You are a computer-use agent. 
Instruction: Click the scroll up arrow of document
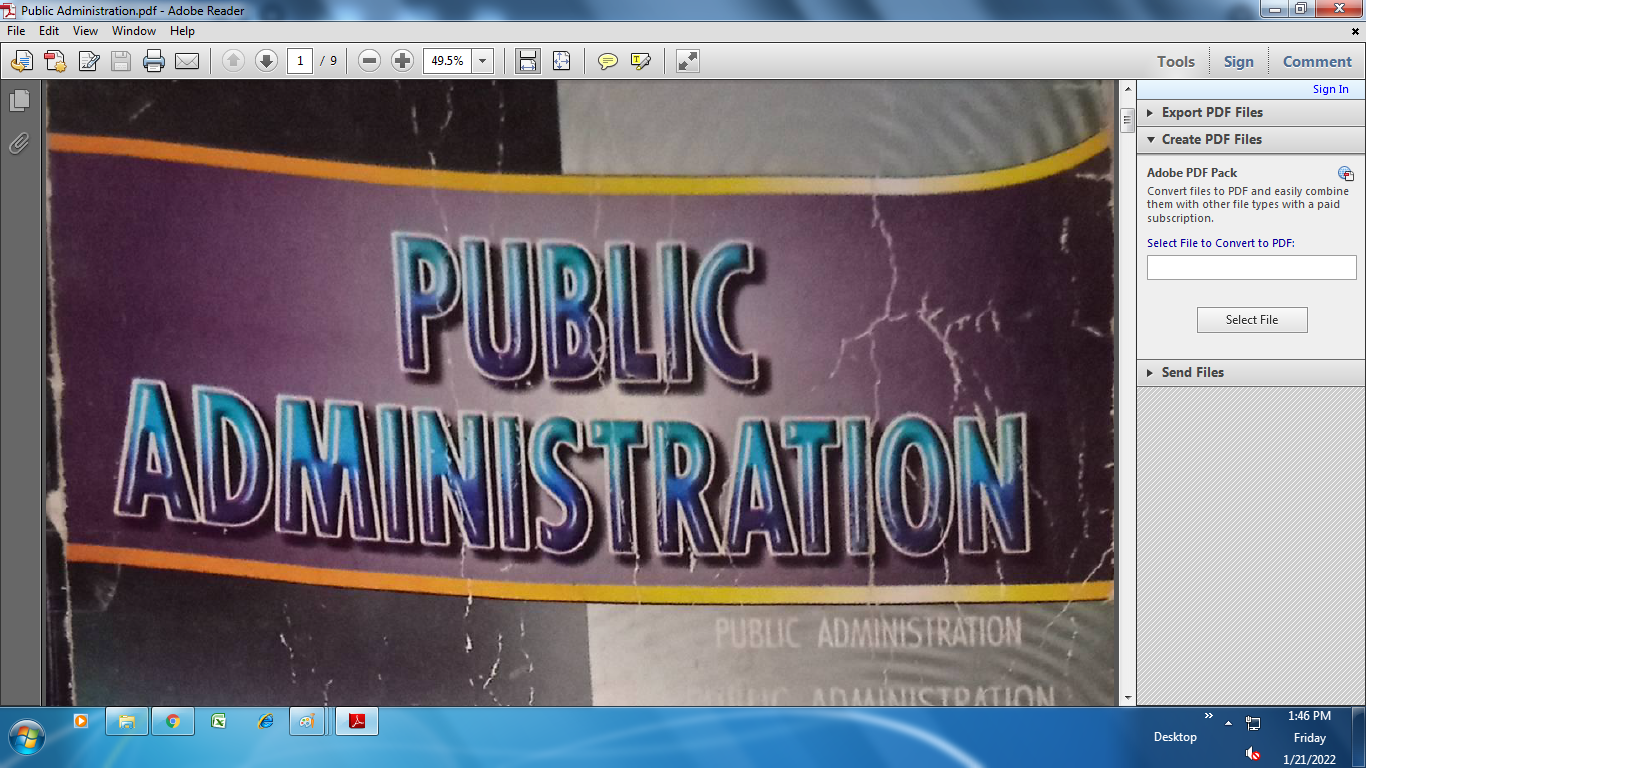tap(1128, 89)
